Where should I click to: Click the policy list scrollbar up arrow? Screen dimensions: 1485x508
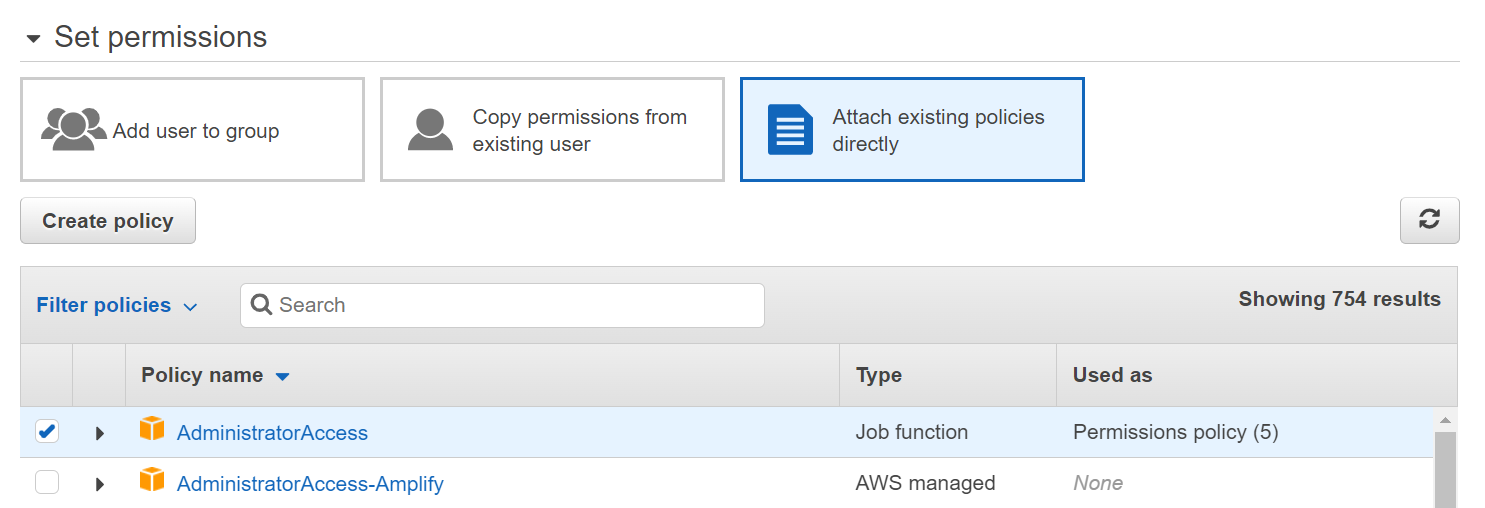tap(1445, 420)
